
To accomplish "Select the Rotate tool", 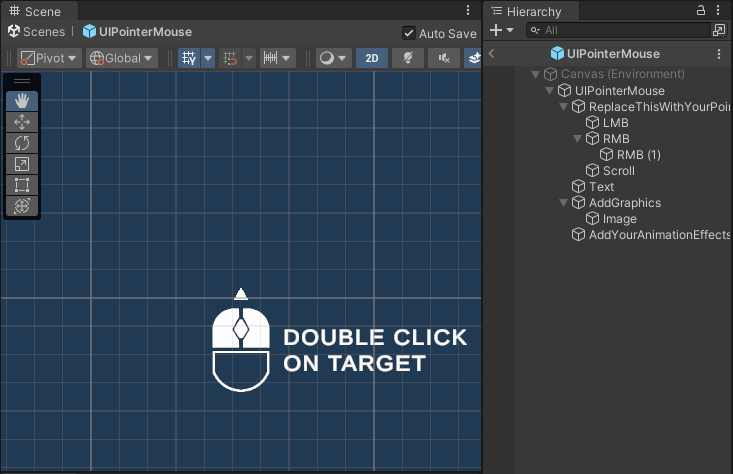I will click(22, 143).
